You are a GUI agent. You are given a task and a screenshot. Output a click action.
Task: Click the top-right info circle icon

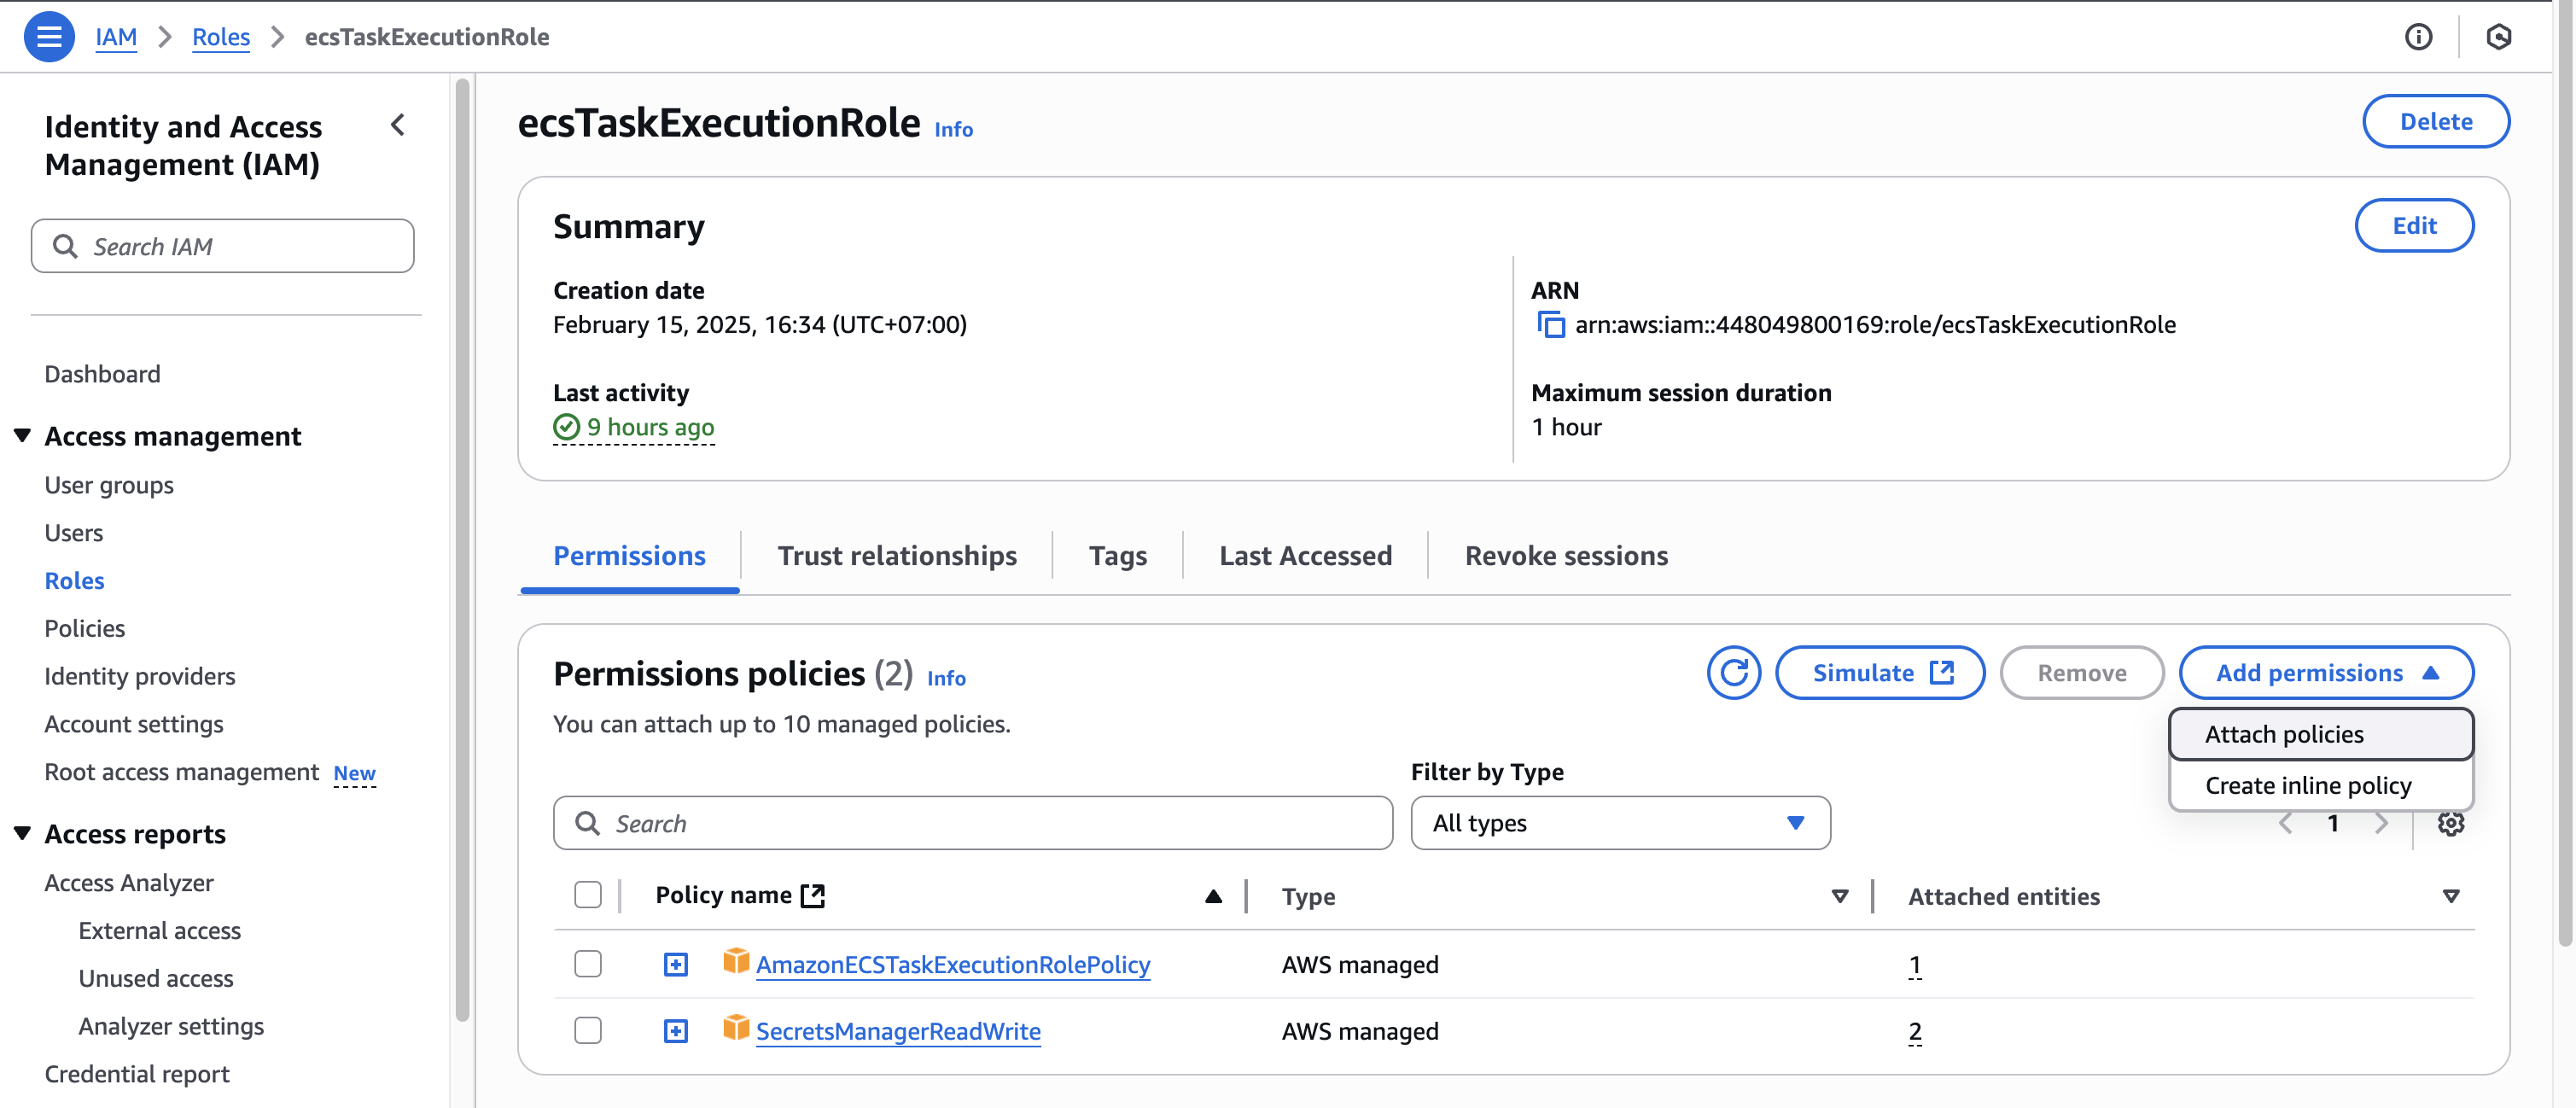click(2418, 37)
